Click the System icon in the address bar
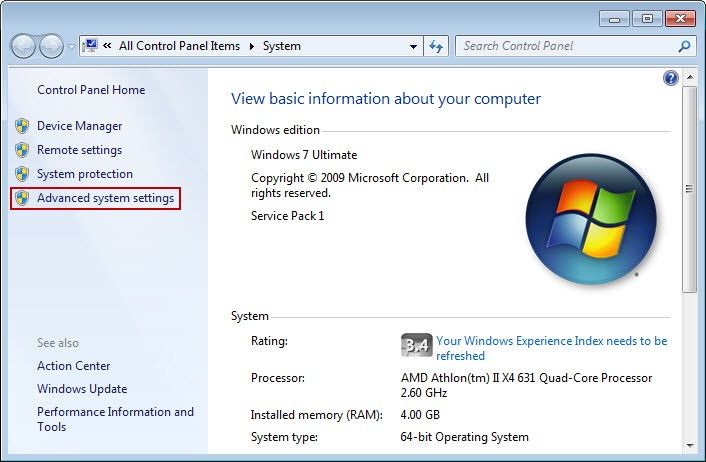Viewport: 706px width, 462px height. click(91, 46)
